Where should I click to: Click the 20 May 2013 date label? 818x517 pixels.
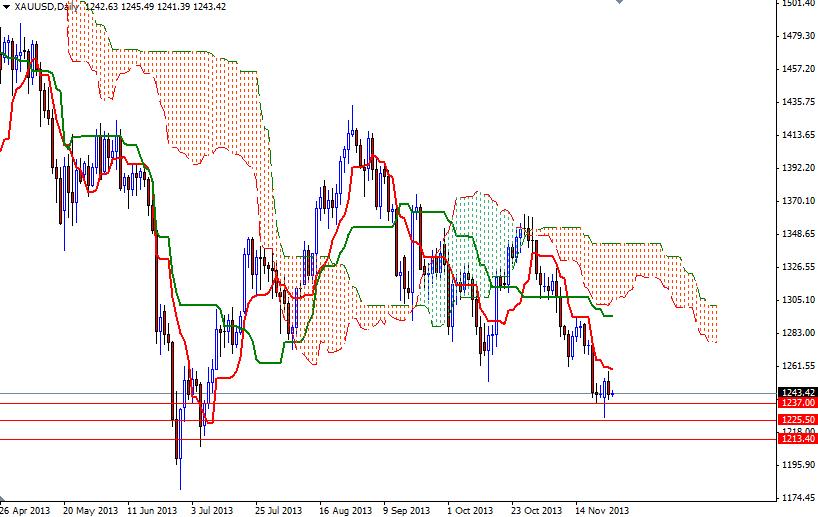point(90,510)
